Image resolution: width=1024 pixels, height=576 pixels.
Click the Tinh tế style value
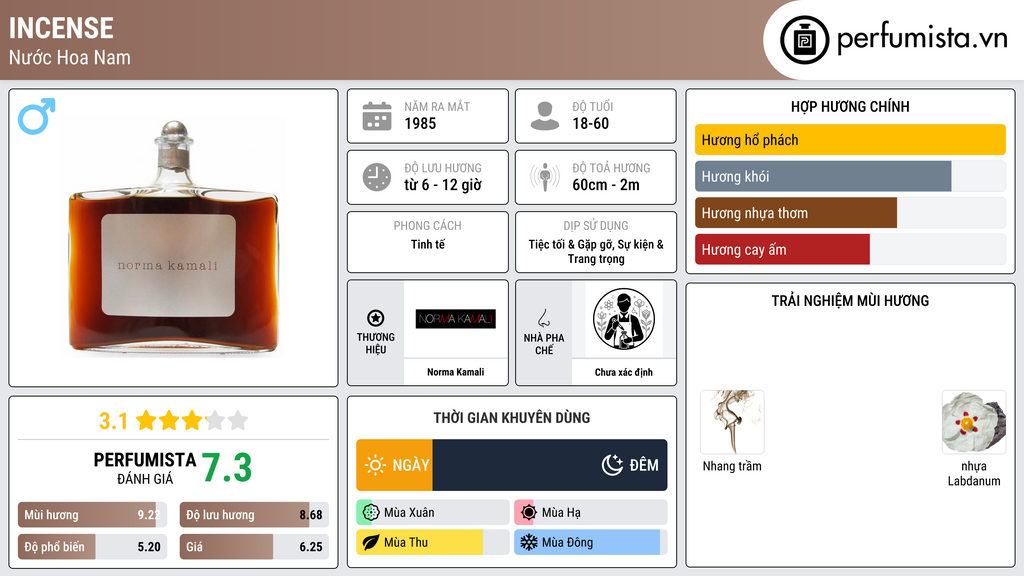[428, 244]
